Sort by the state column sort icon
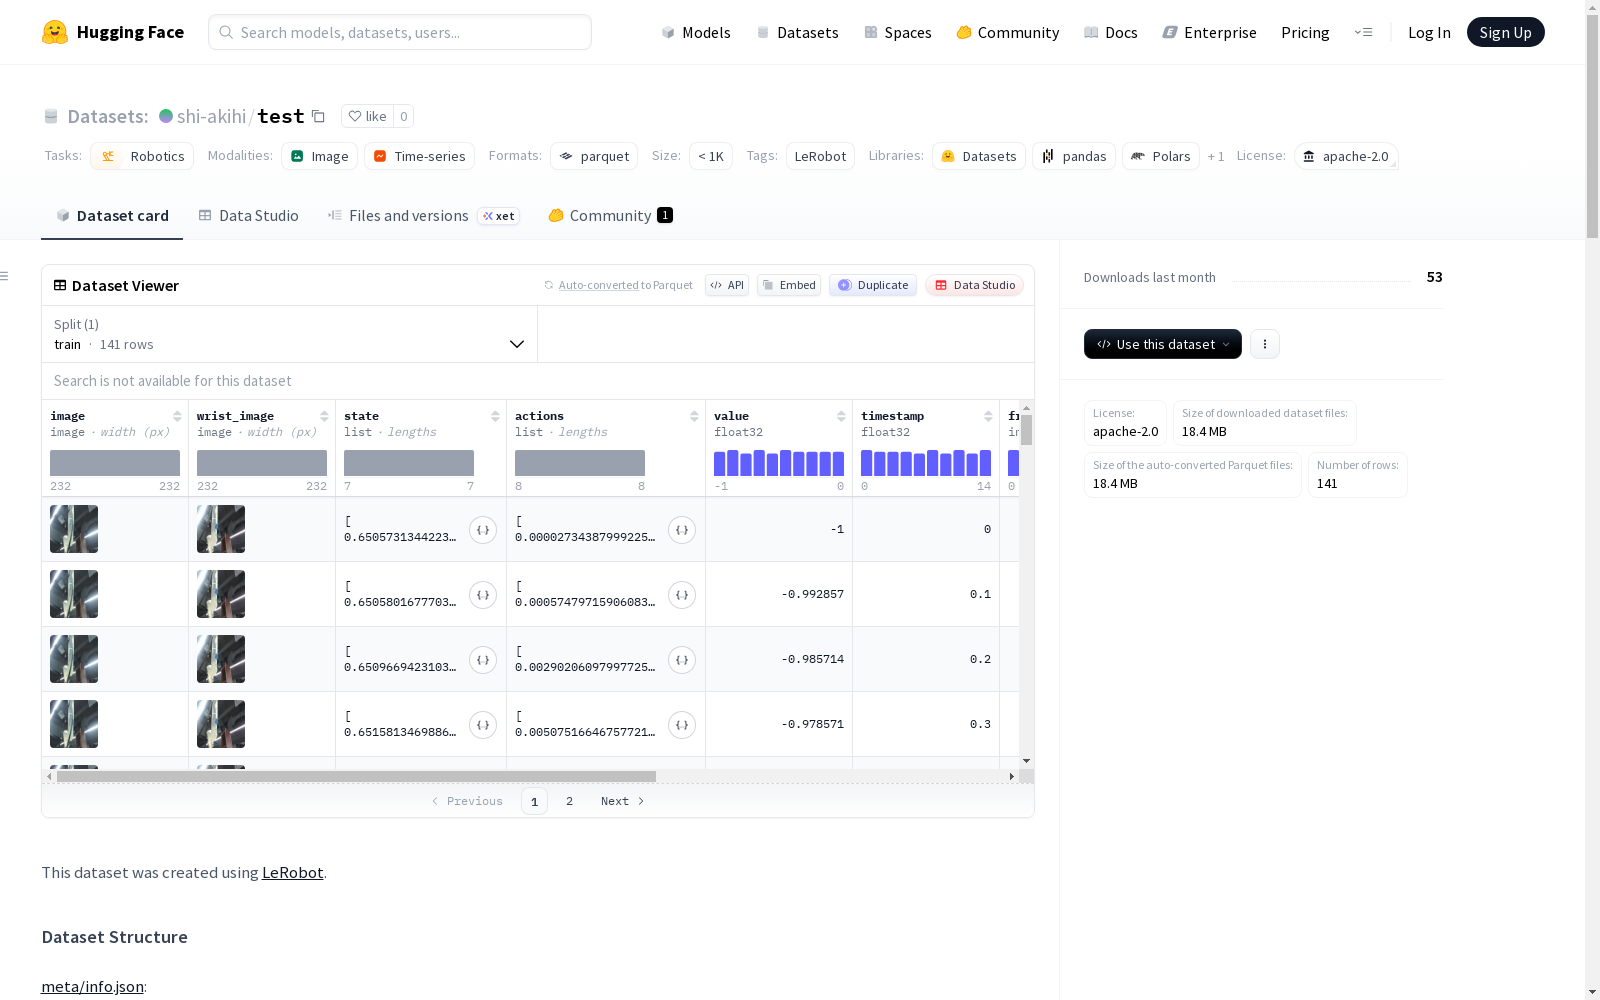1600x1000 pixels. click(495, 416)
